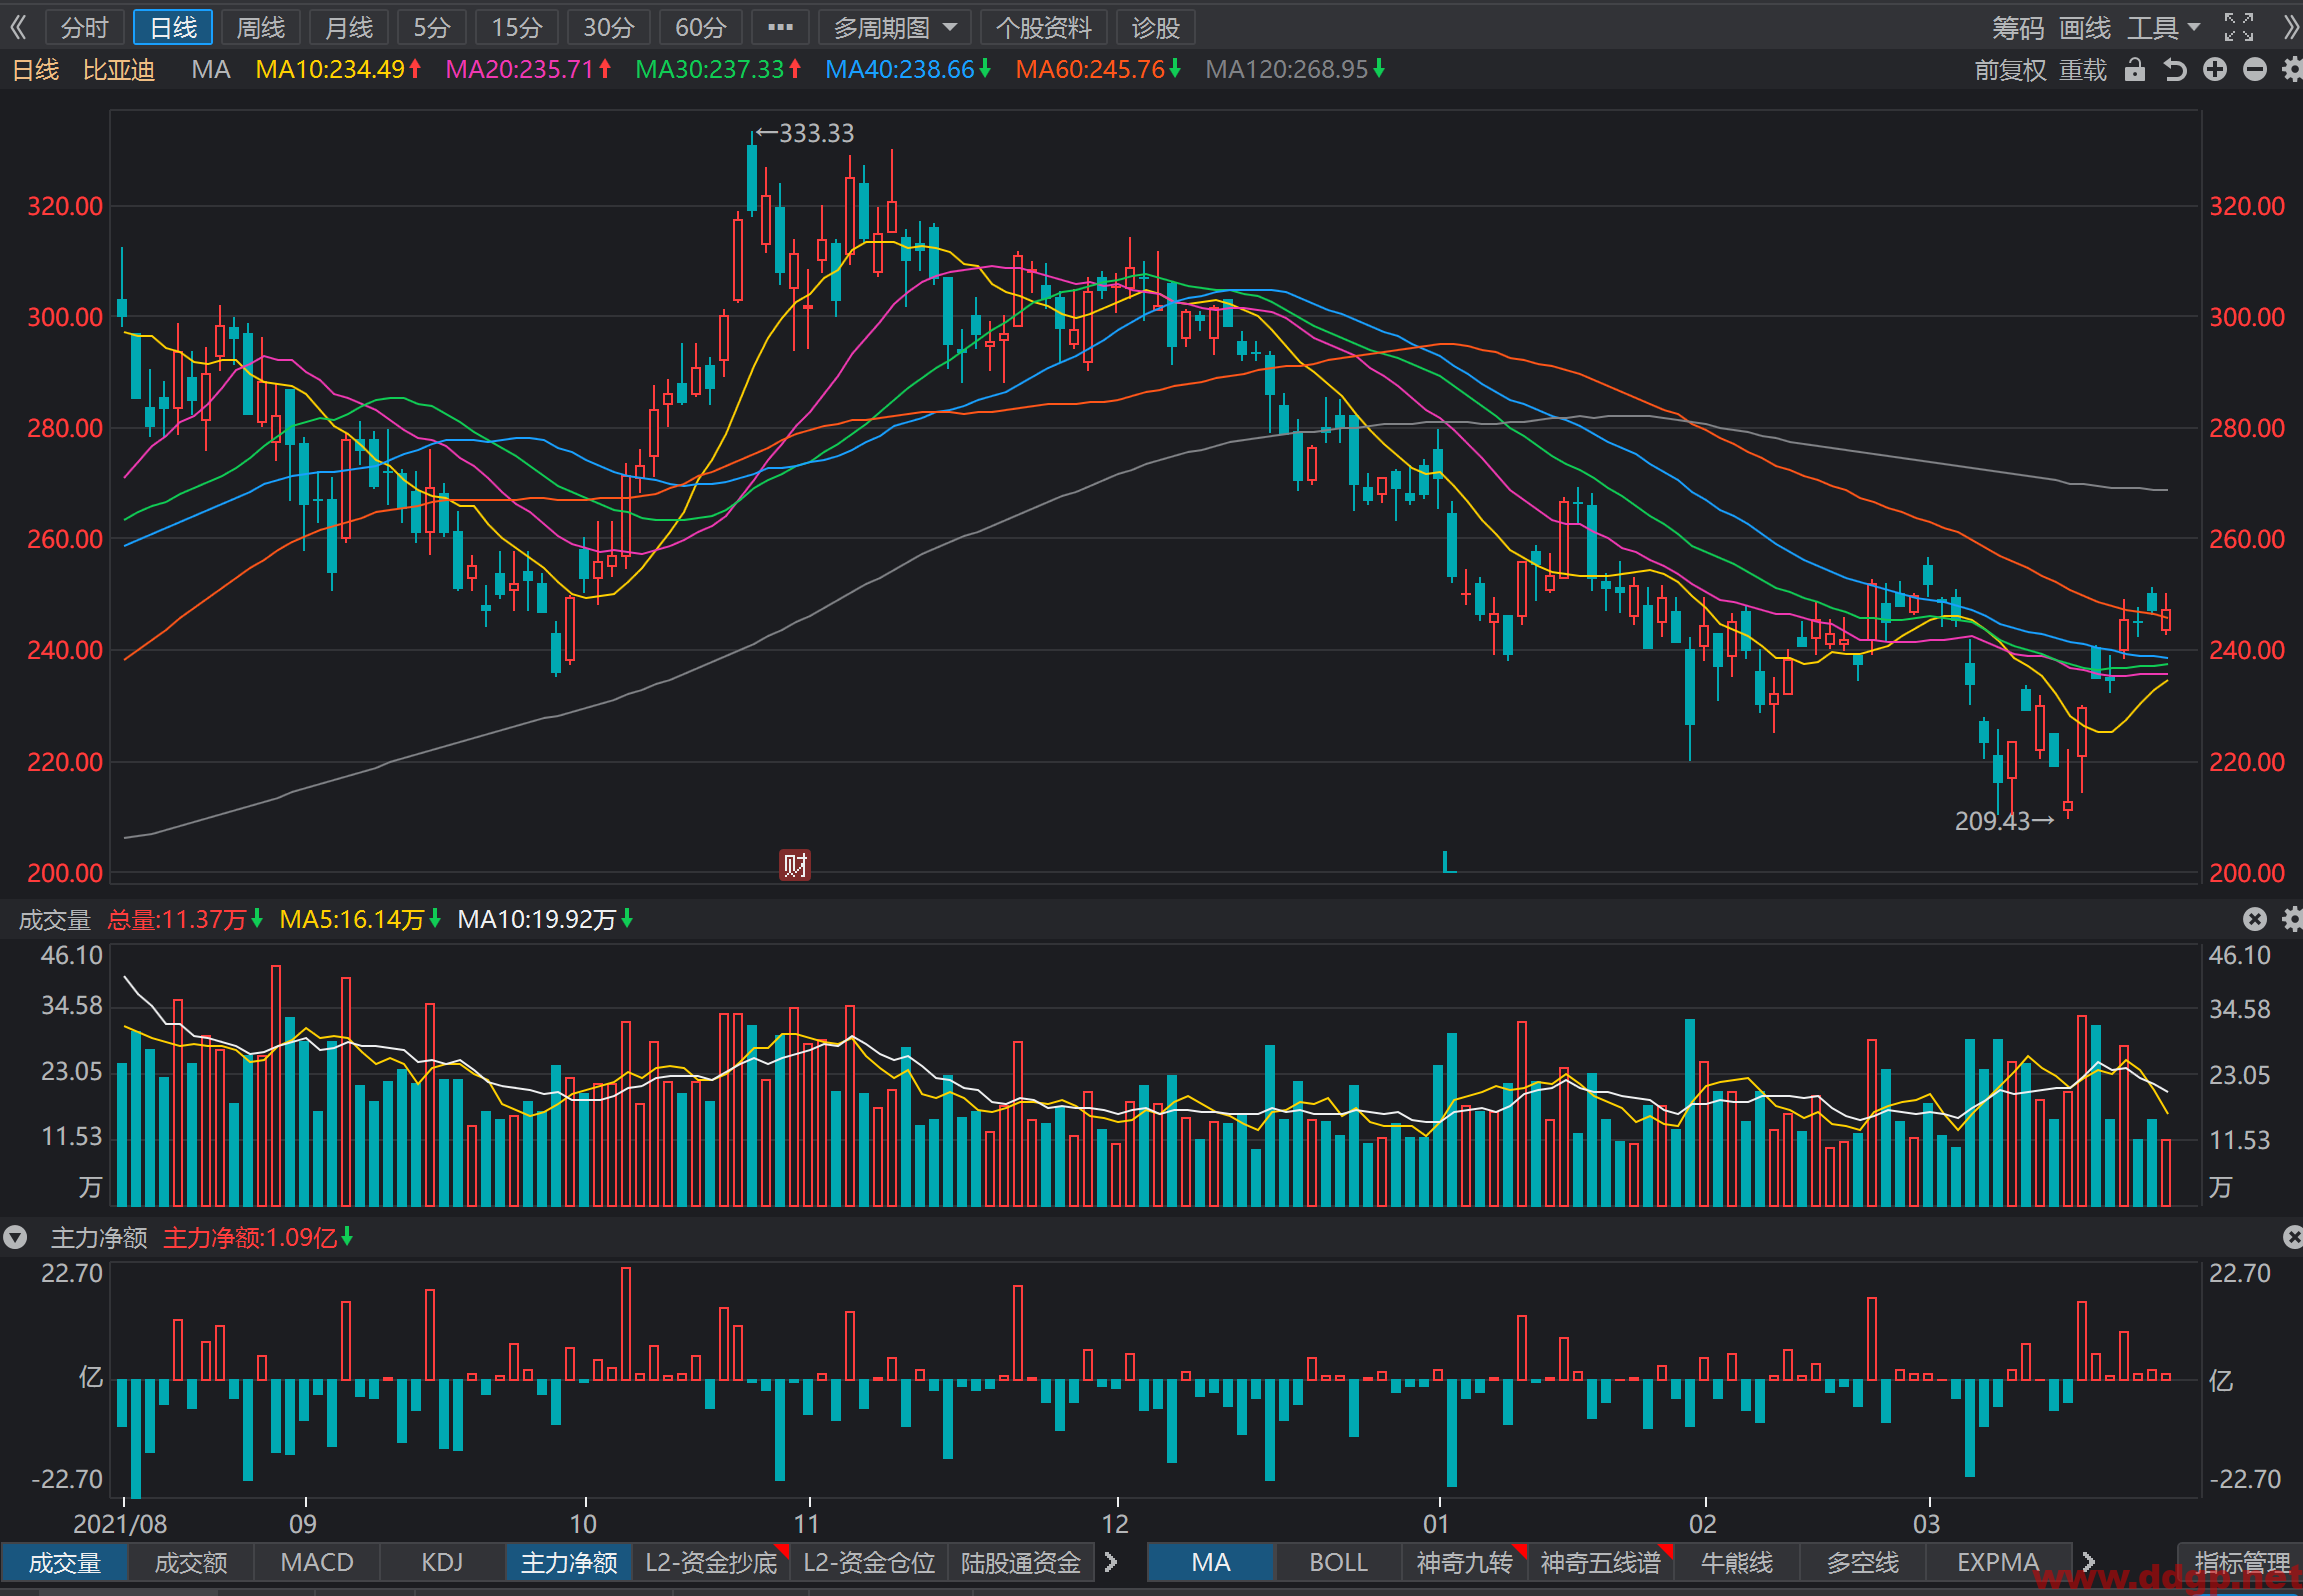
Task: Click MA120:268.95 legend value
Action: pyautogui.click(x=1295, y=70)
